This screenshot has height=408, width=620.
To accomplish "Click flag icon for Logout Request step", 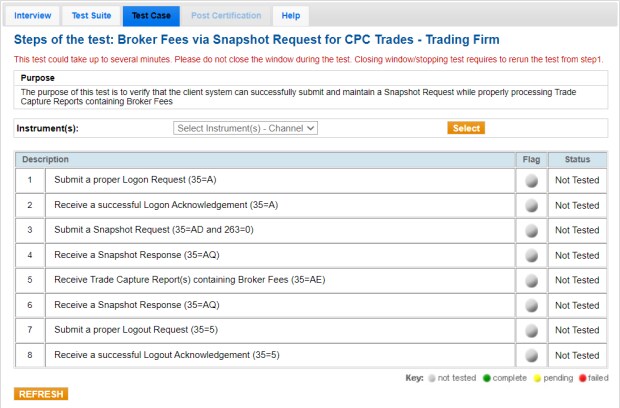I will click(531, 330).
